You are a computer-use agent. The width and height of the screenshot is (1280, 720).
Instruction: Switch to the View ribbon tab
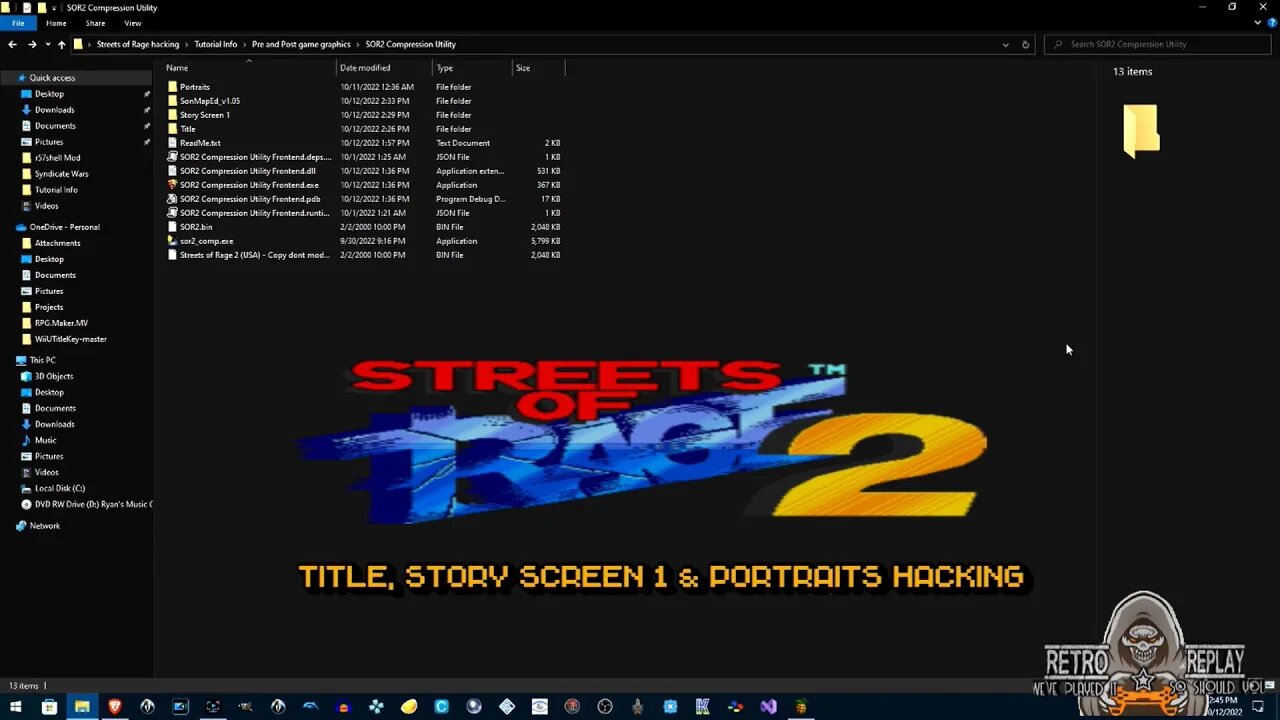click(x=133, y=23)
